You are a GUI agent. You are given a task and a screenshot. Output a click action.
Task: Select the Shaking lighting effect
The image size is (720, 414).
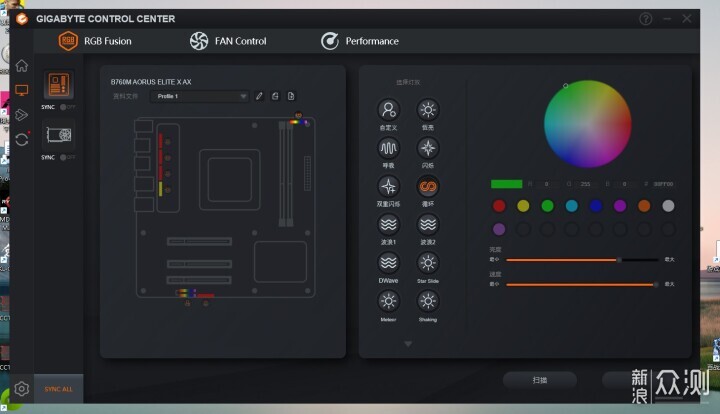click(428, 302)
